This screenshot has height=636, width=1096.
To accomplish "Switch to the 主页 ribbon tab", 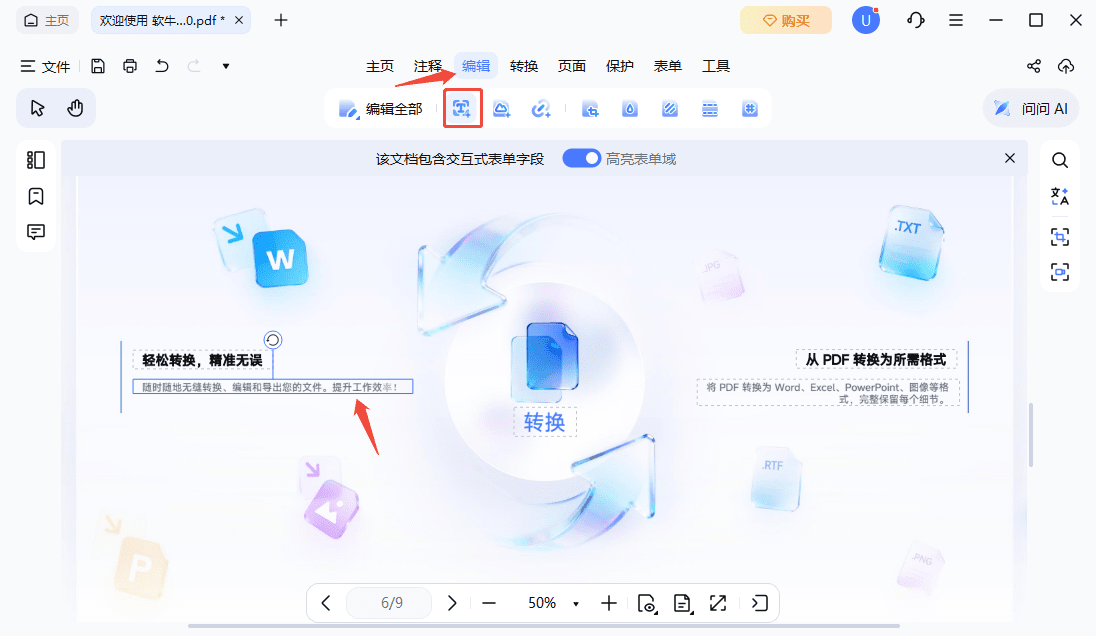I will coord(380,66).
